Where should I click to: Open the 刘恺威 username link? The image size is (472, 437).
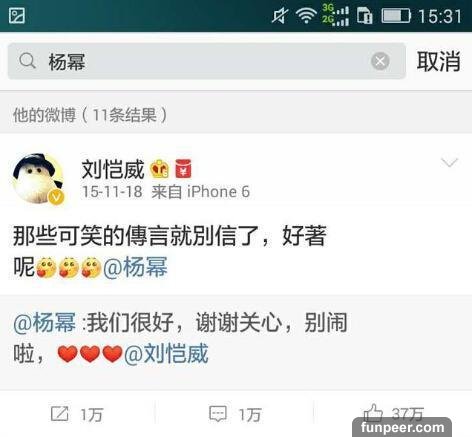click(113, 169)
